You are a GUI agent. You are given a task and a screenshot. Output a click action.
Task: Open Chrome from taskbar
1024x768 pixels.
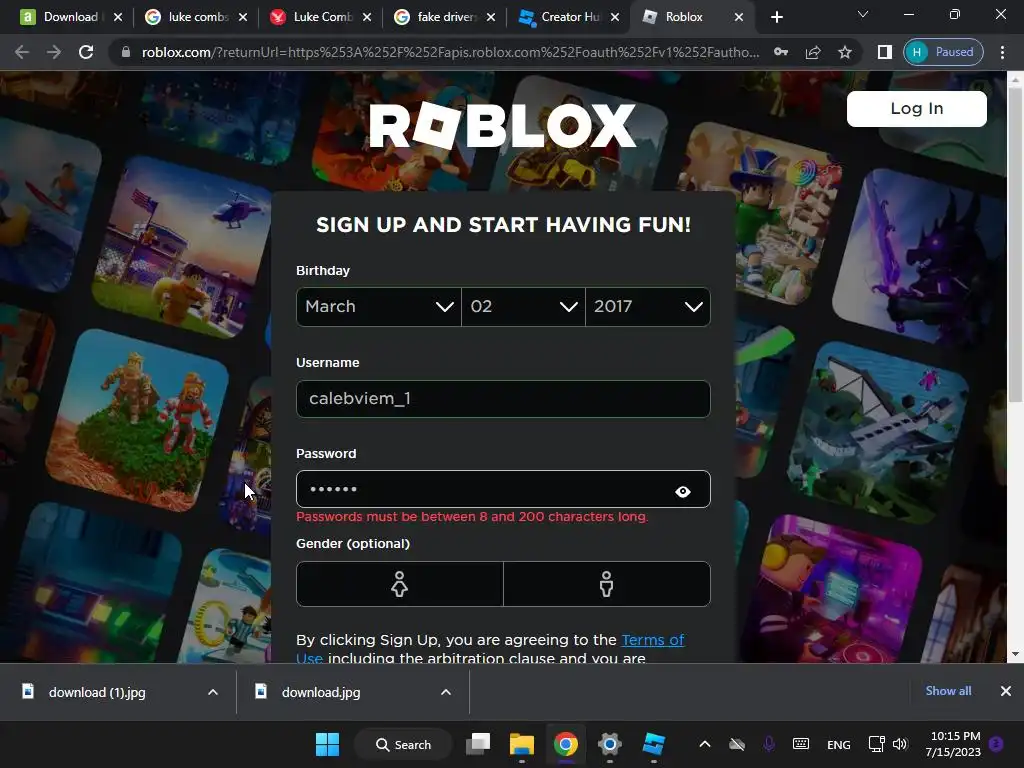pos(566,744)
